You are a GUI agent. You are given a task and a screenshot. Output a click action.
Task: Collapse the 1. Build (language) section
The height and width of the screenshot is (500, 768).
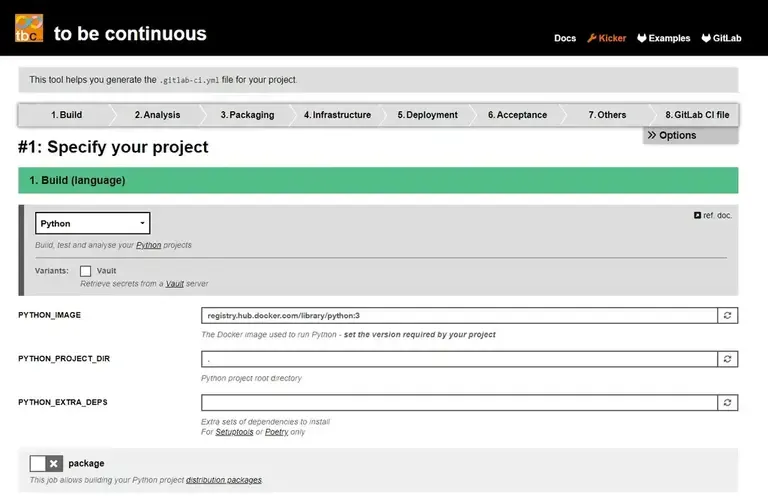pyautogui.click(x=378, y=180)
